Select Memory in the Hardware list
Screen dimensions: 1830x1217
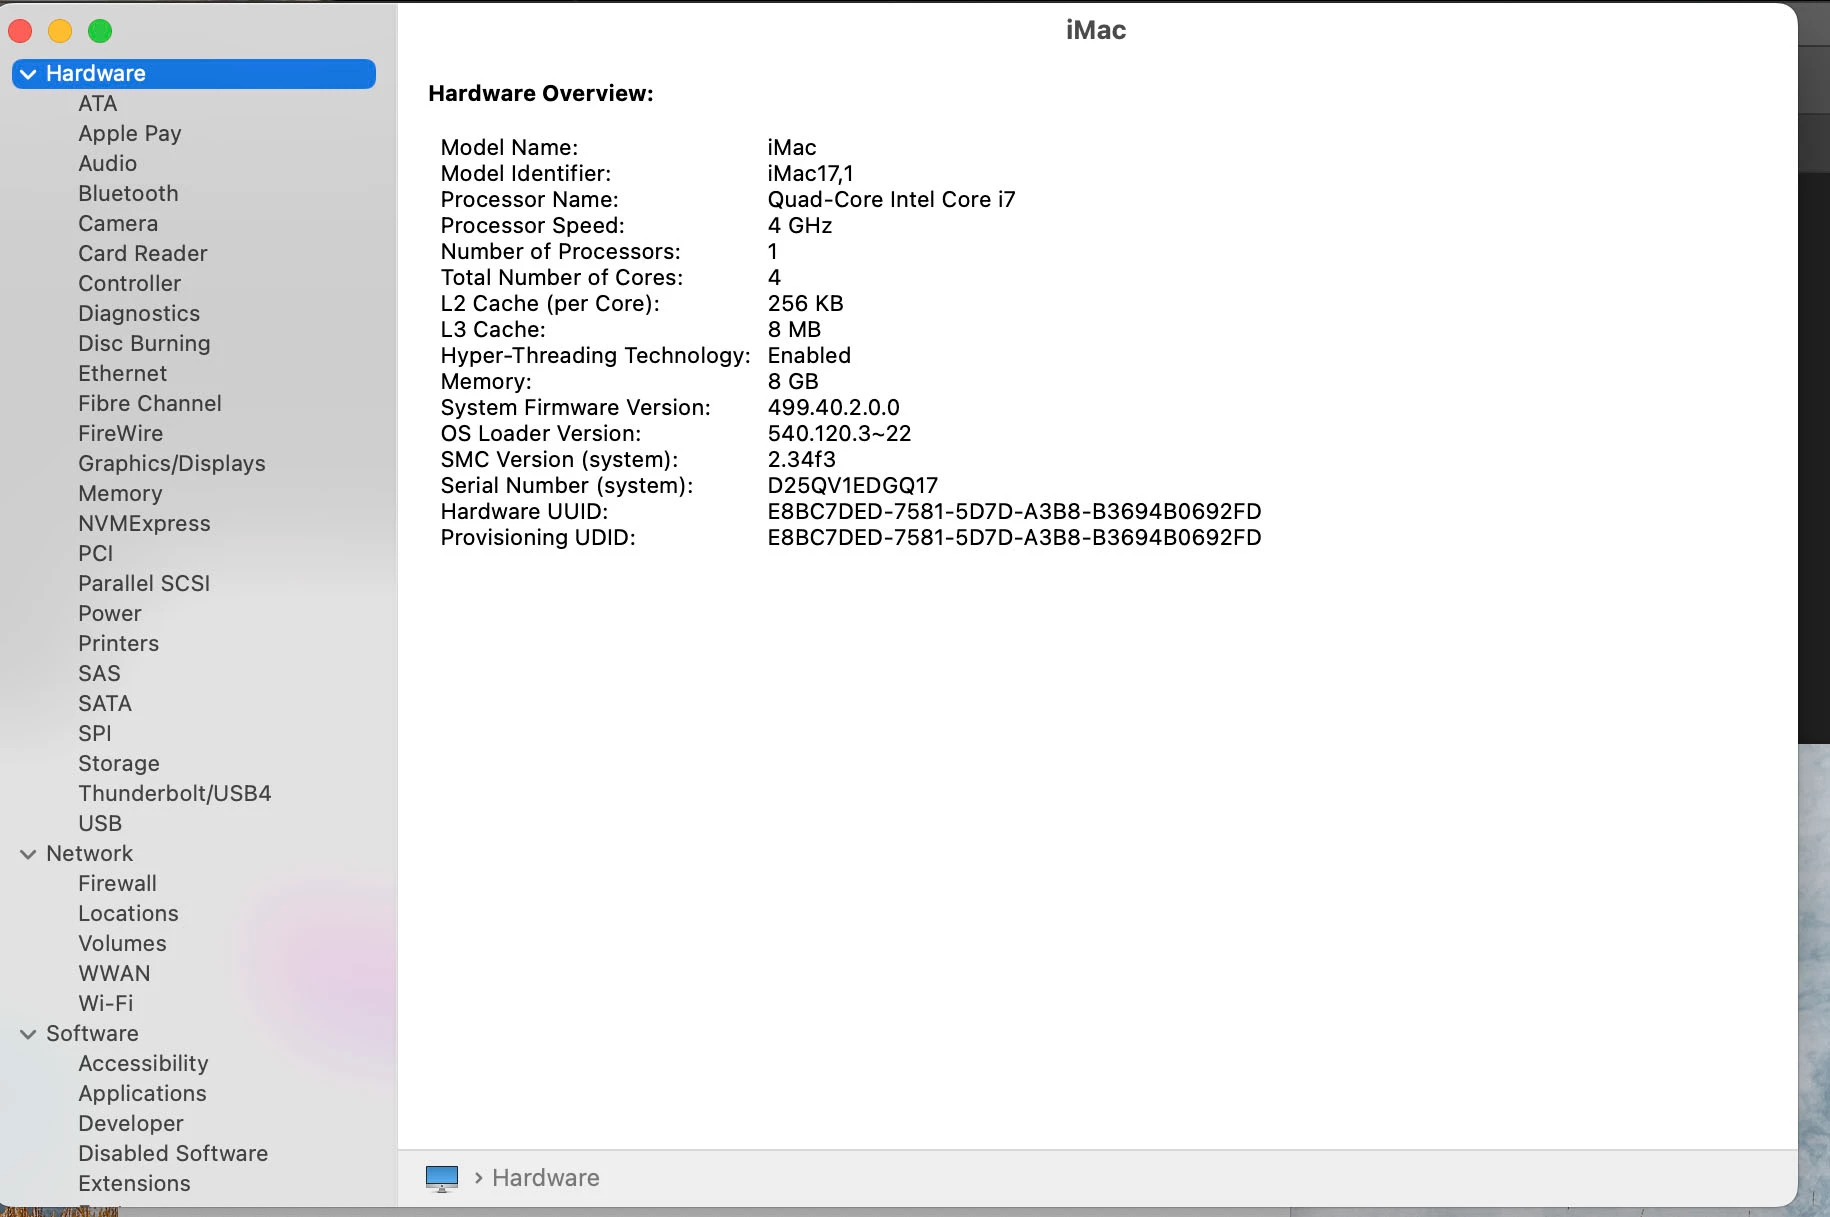(x=120, y=494)
